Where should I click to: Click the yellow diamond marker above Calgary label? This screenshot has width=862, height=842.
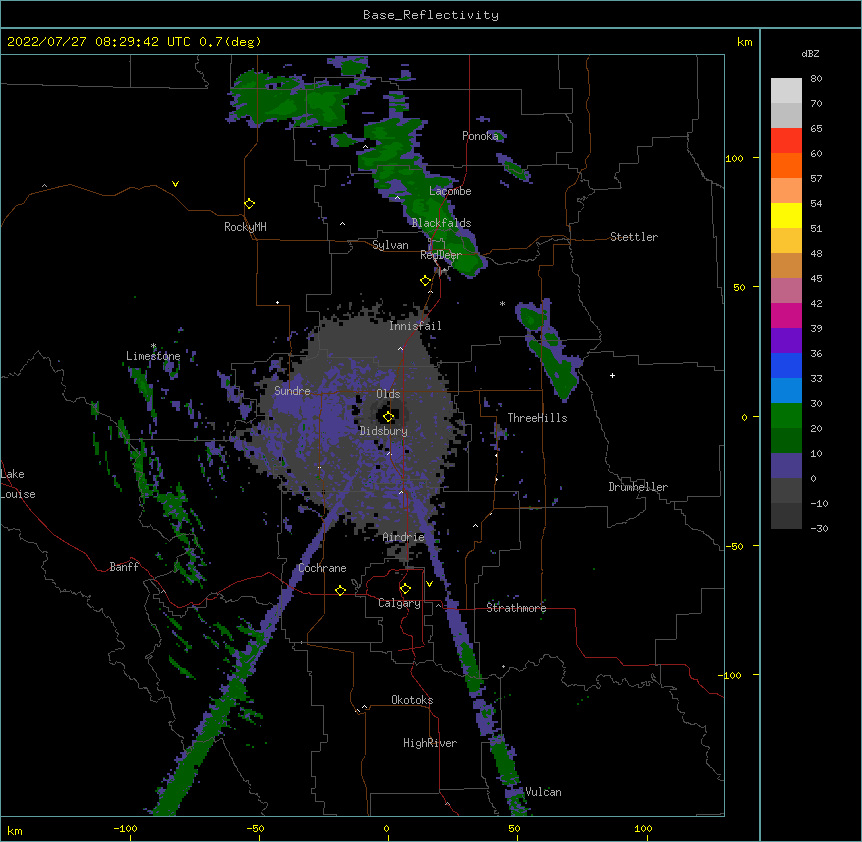(405, 589)
